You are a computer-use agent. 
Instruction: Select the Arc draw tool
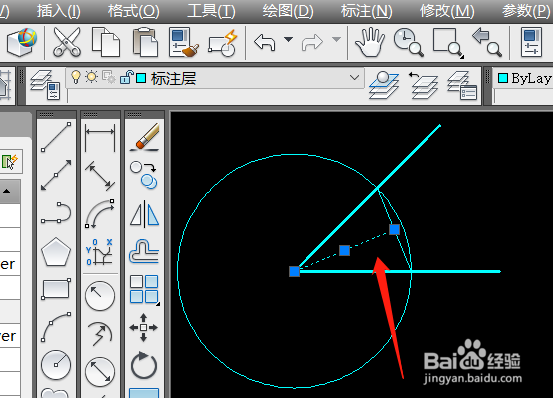pos(56,327)
